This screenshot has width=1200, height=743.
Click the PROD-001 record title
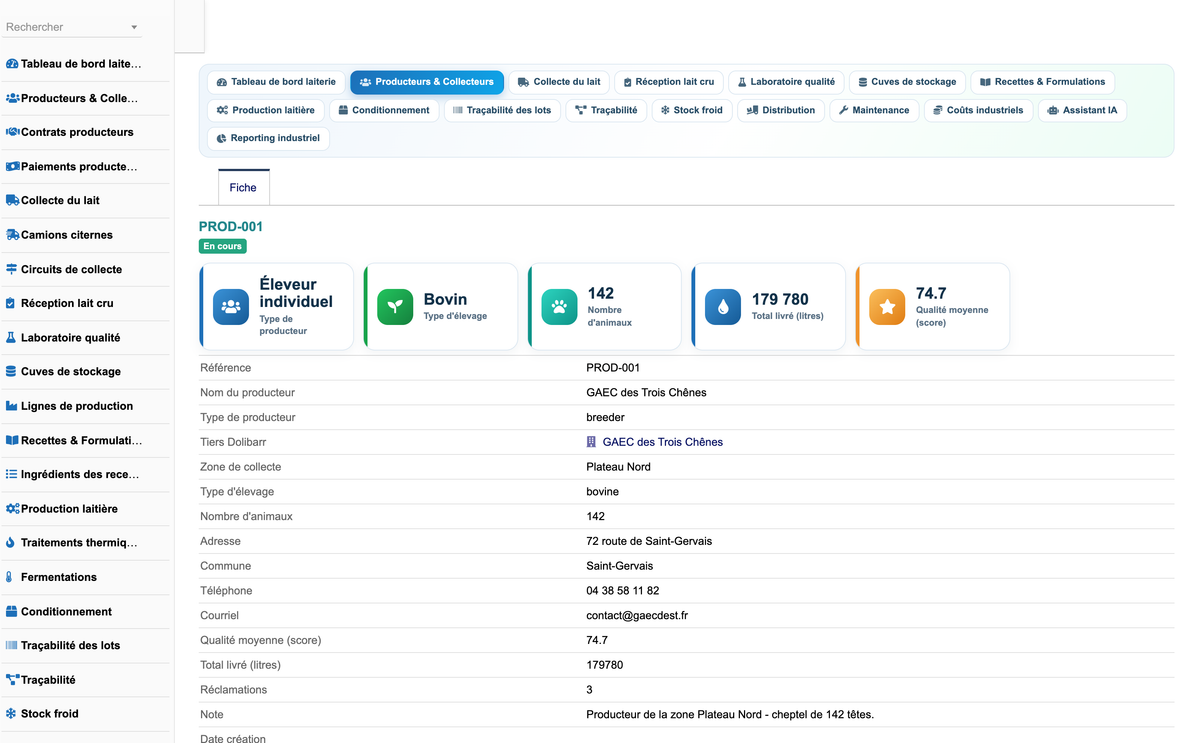coord(231,227)
